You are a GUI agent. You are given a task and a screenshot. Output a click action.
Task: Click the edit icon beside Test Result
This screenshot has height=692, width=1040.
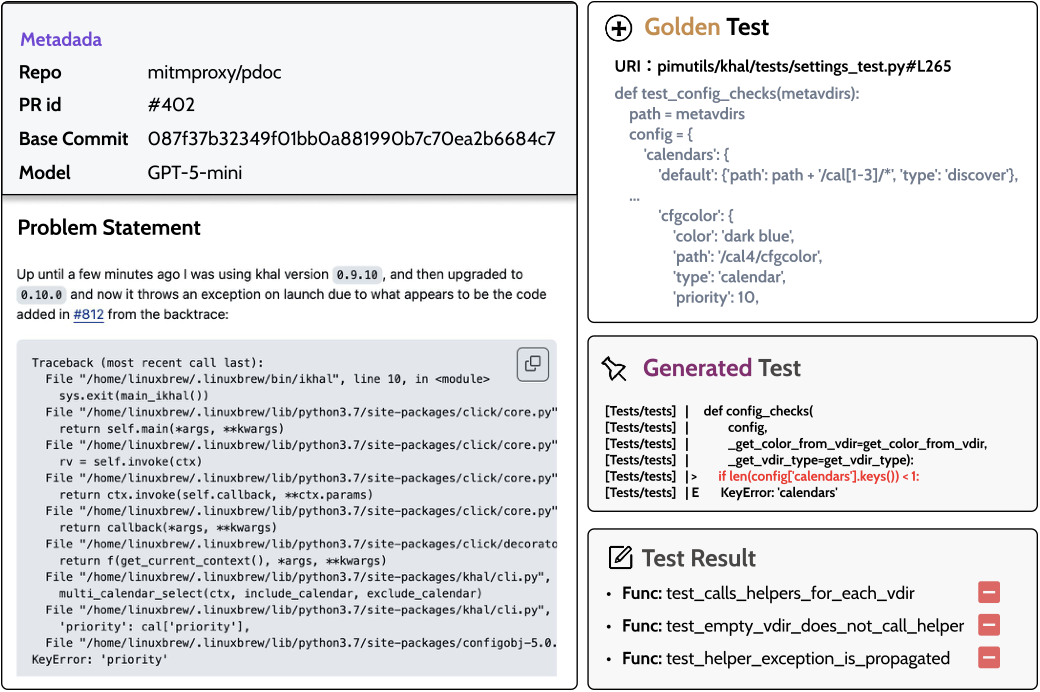click(x=620, y=558)
